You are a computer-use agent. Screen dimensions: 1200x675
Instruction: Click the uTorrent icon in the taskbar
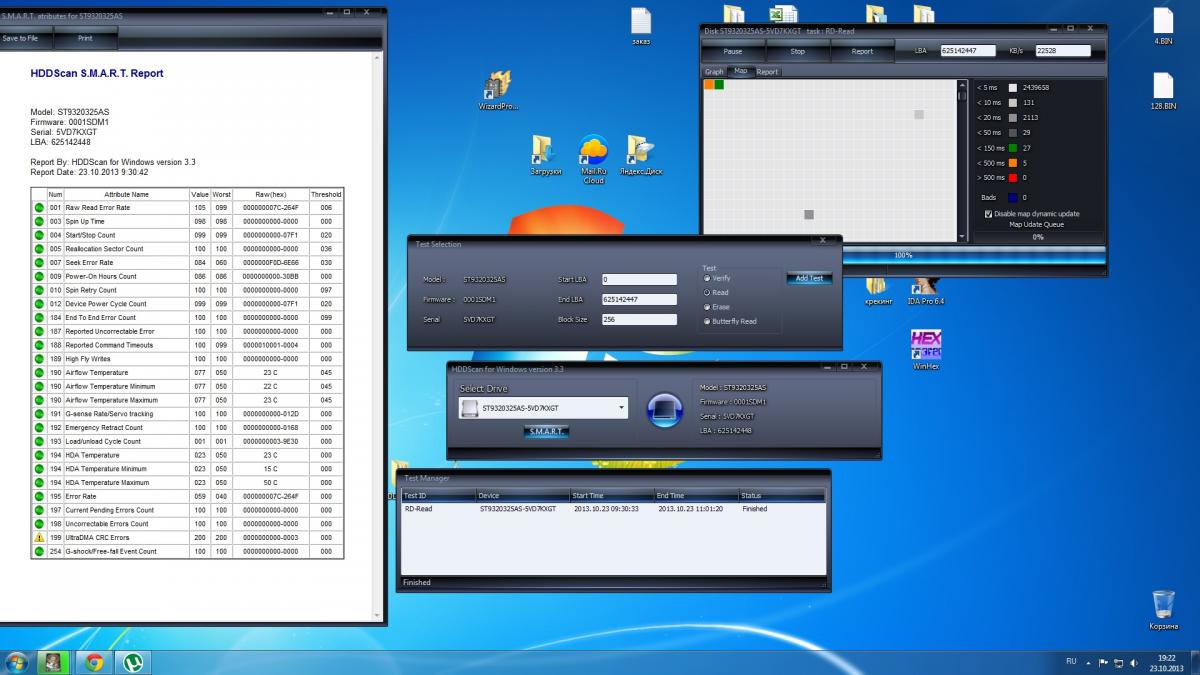point(131,661)
